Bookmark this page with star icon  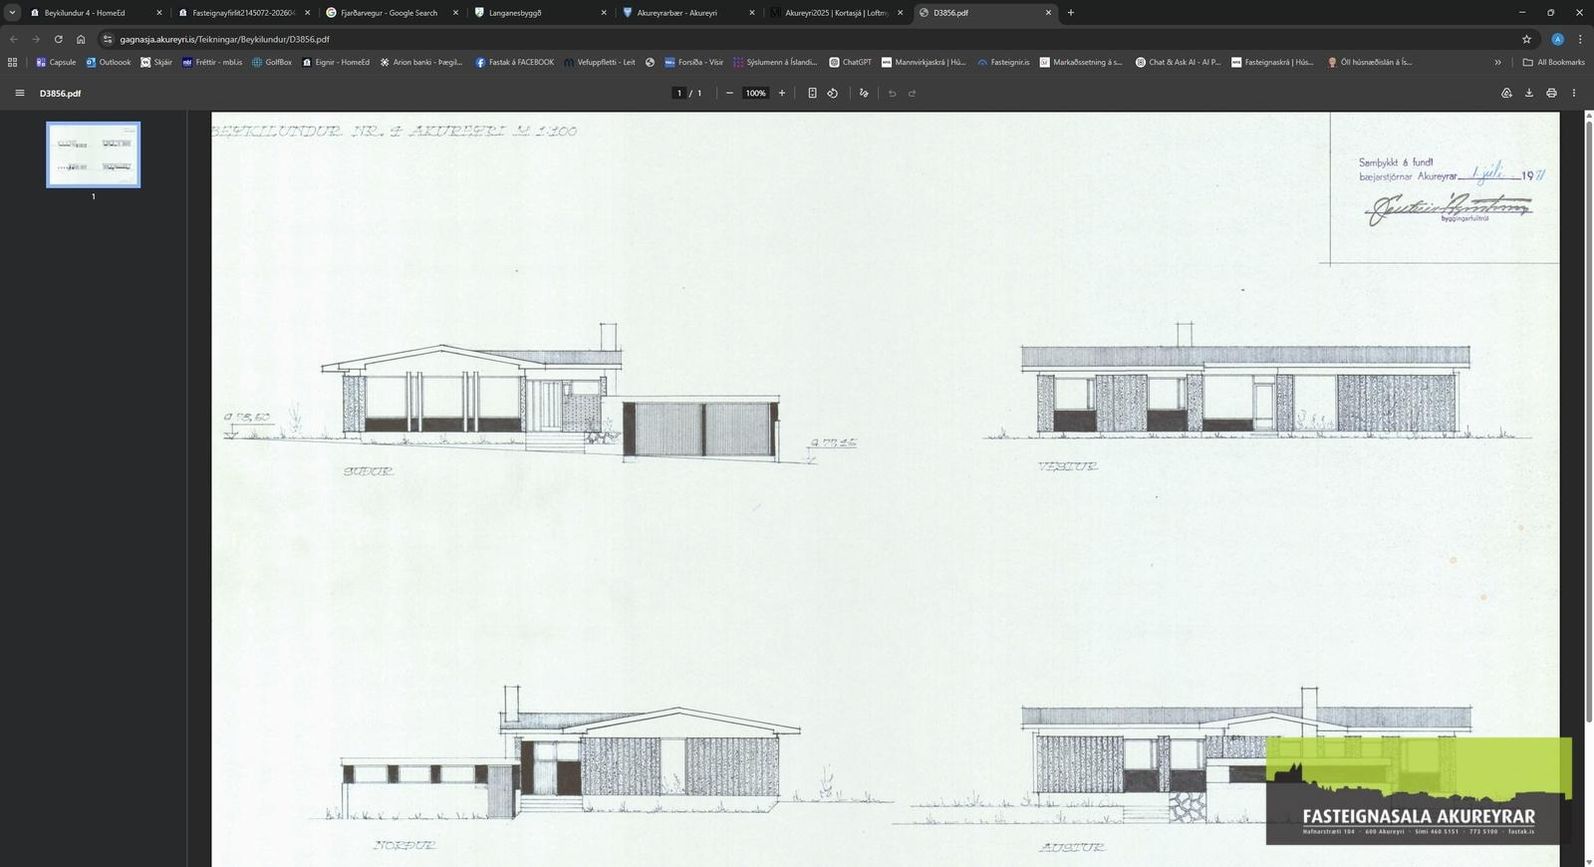(1527, 39)
